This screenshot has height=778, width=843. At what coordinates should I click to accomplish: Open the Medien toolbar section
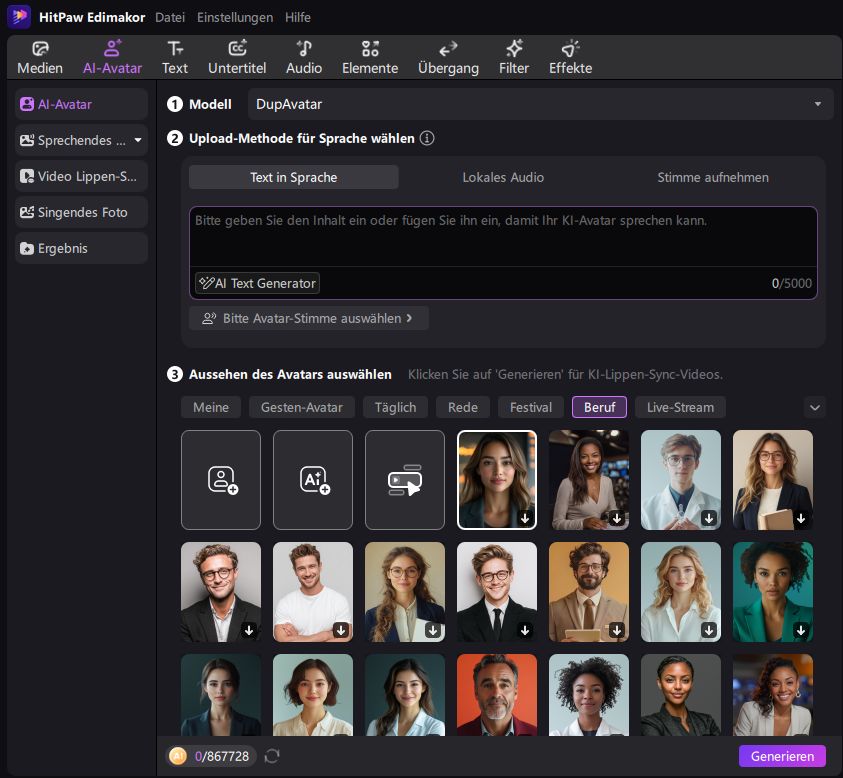pyautogui.click(x=40, y=58)
